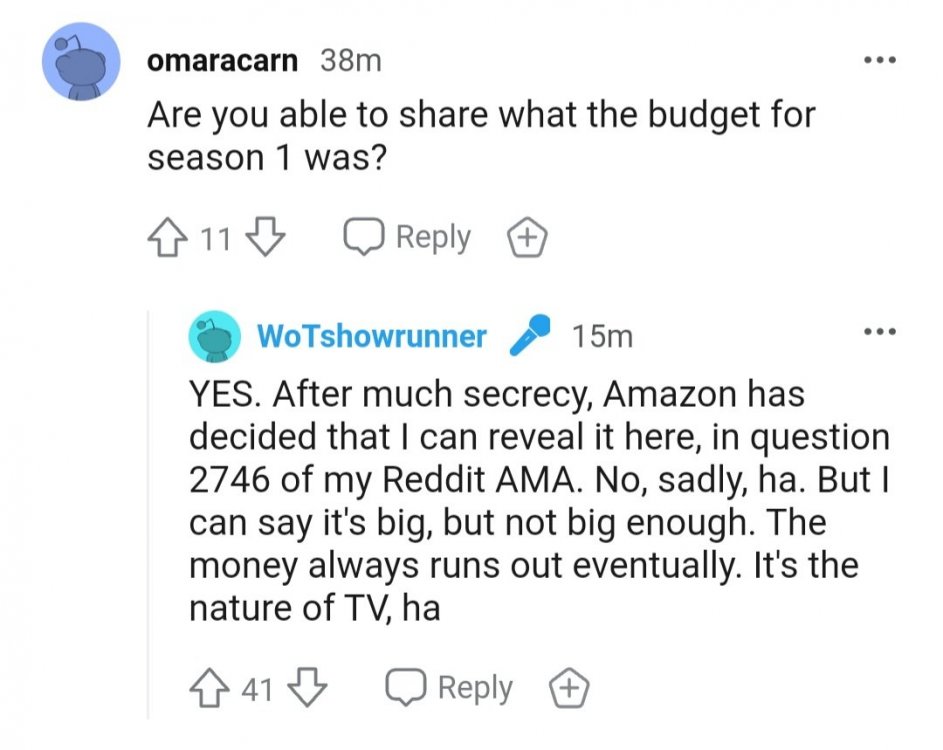Give award to omaracarn's comment
The height and width of the screenshot is (750, 943).
[x=526, y=238]
